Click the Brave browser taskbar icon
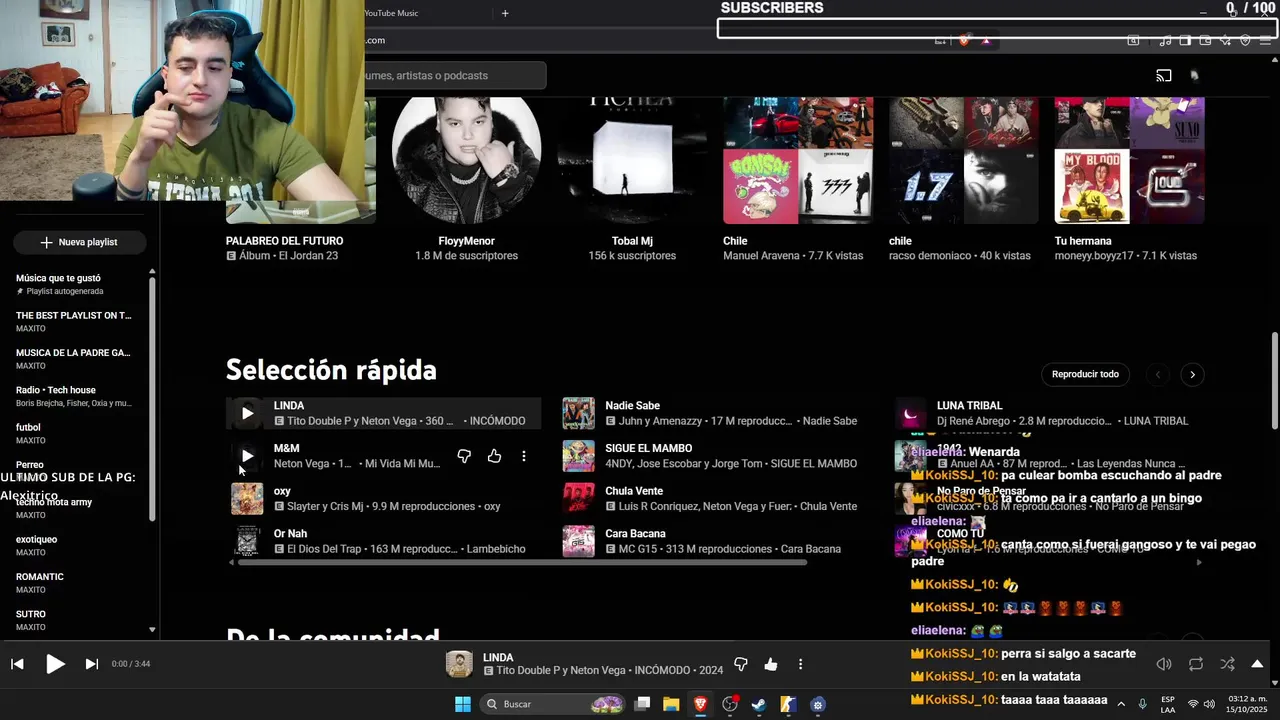Screen dimensions: 1280x720 click(x=700, y=704)
